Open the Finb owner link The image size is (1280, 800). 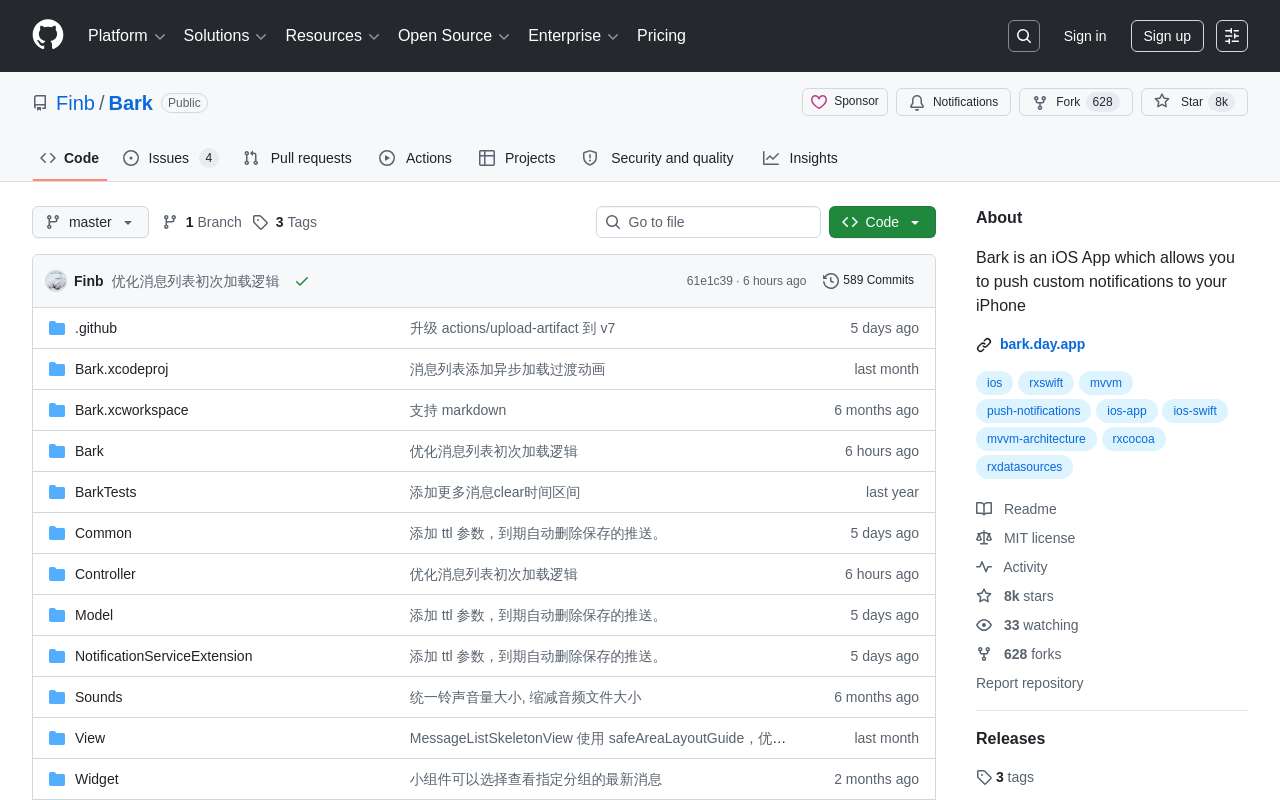(x=75, y=103)
